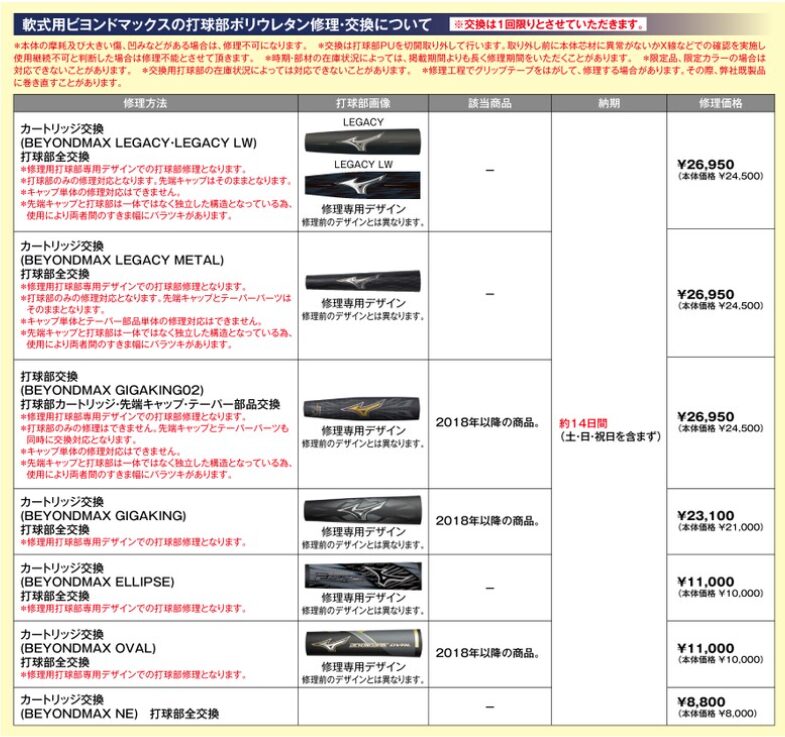Screen dimensions: 785x737
Task: Click the delivery time 約14日間
Action: [x=583, y=424]
